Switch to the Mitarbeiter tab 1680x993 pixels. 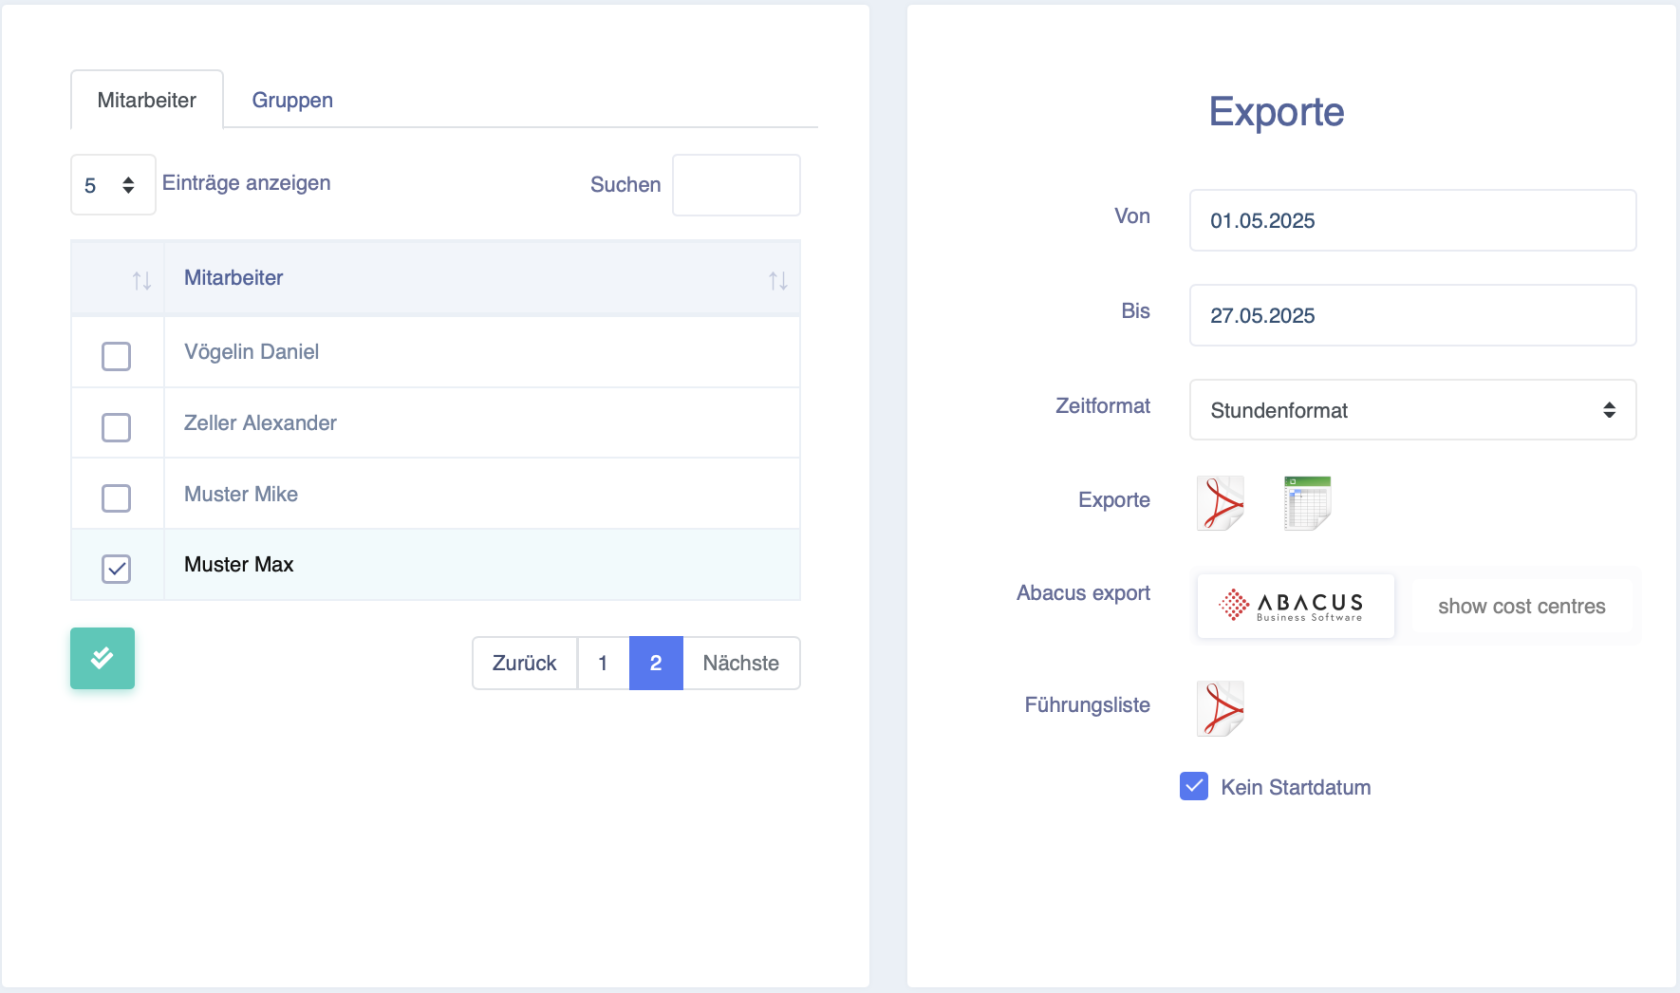coord(147,100)
